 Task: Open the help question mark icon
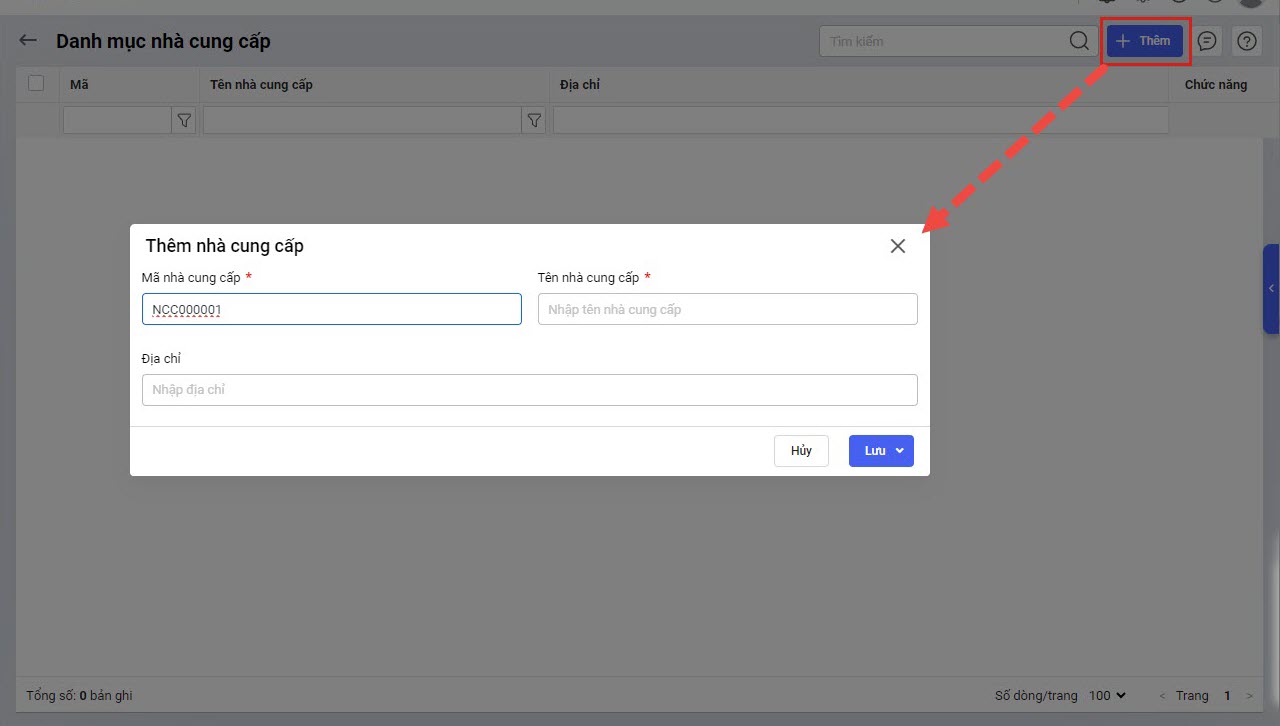click(1246, 41)
